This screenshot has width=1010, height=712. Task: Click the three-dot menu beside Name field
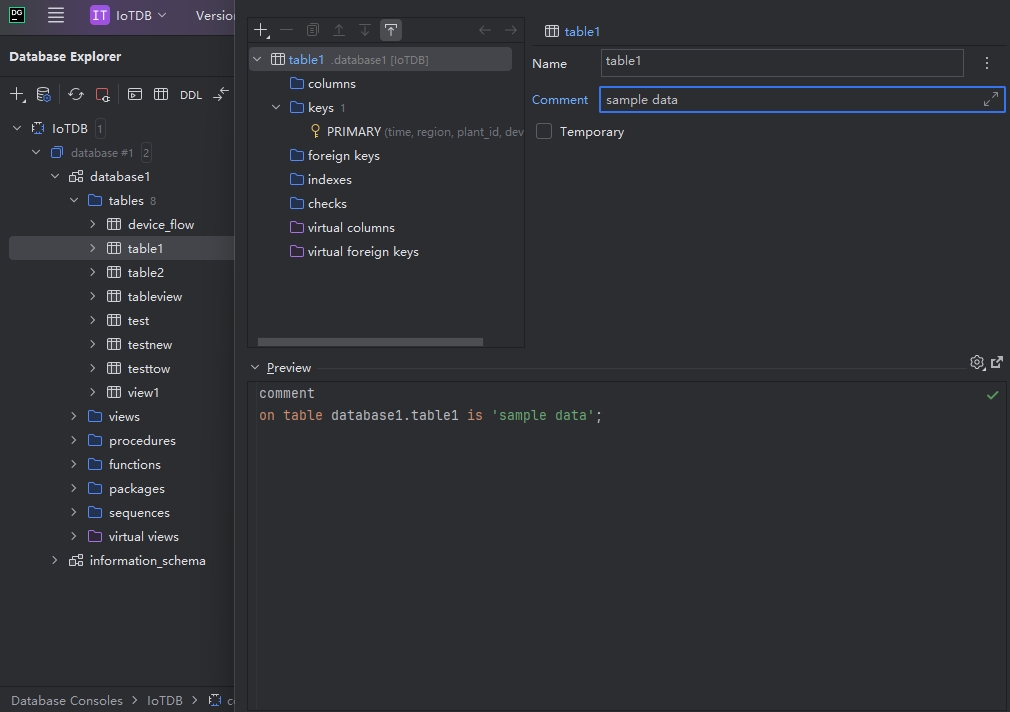pyautogui.click(x=987, y=63)
